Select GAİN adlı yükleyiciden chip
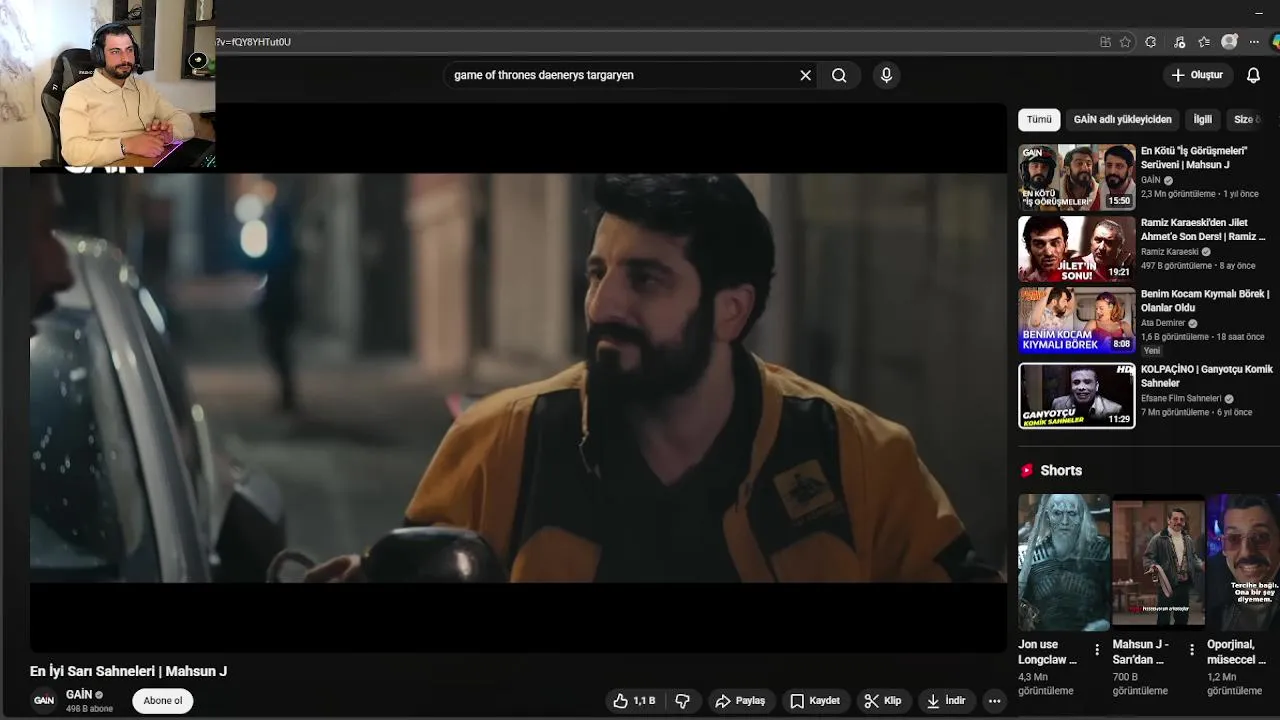Image resolution: width=1280 pixels, height=720 pixels. [x=1122, y=119]
